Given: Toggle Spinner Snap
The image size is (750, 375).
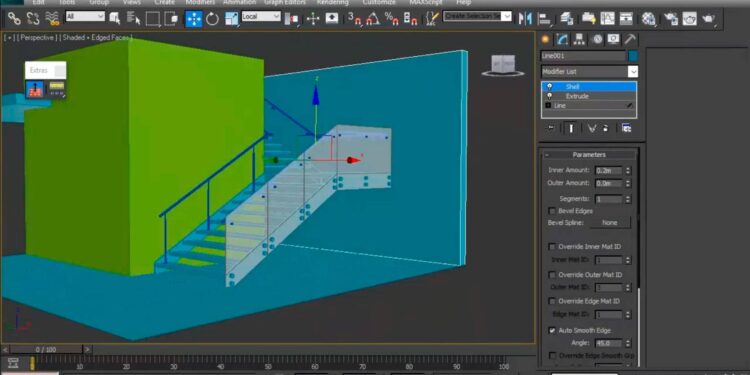Looking at the screenshot, I should click(410, 18).
